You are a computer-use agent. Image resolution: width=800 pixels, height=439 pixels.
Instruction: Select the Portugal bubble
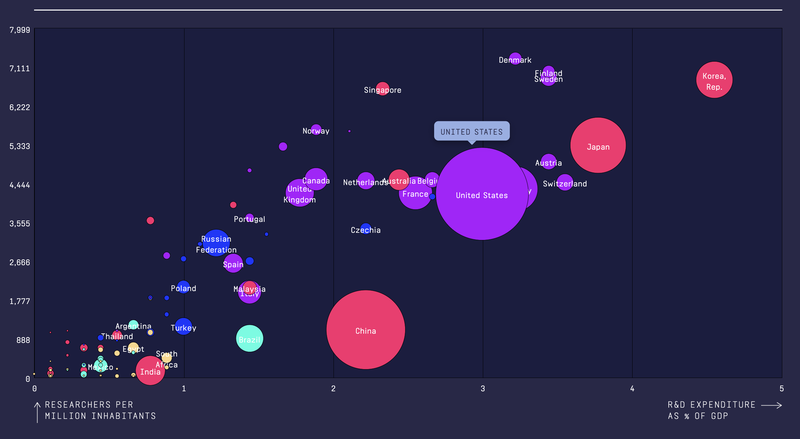(x=249, y=217)
